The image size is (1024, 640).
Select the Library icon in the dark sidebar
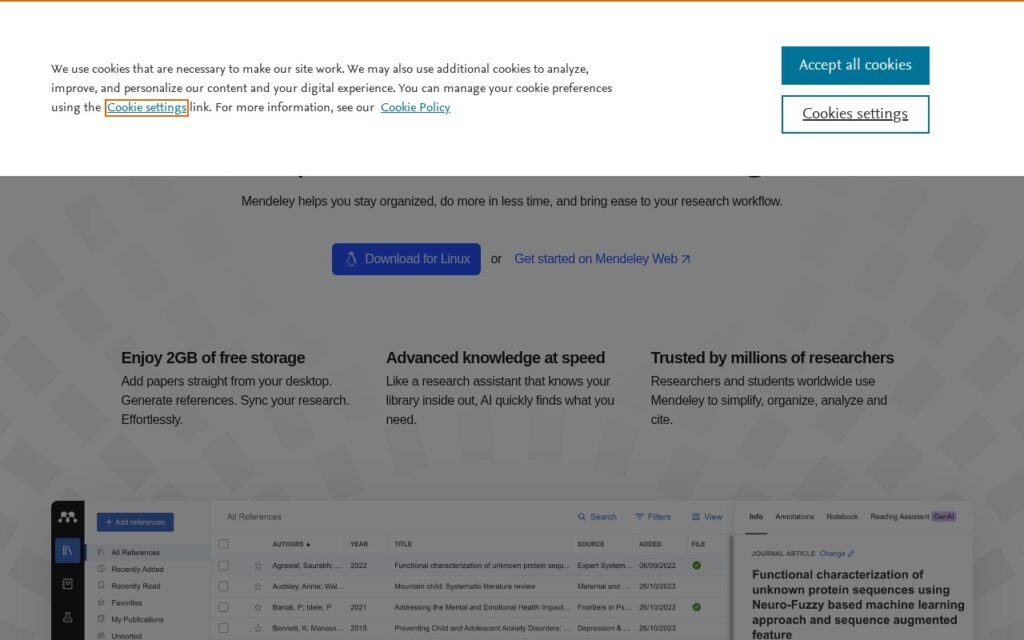click(67, 551)
